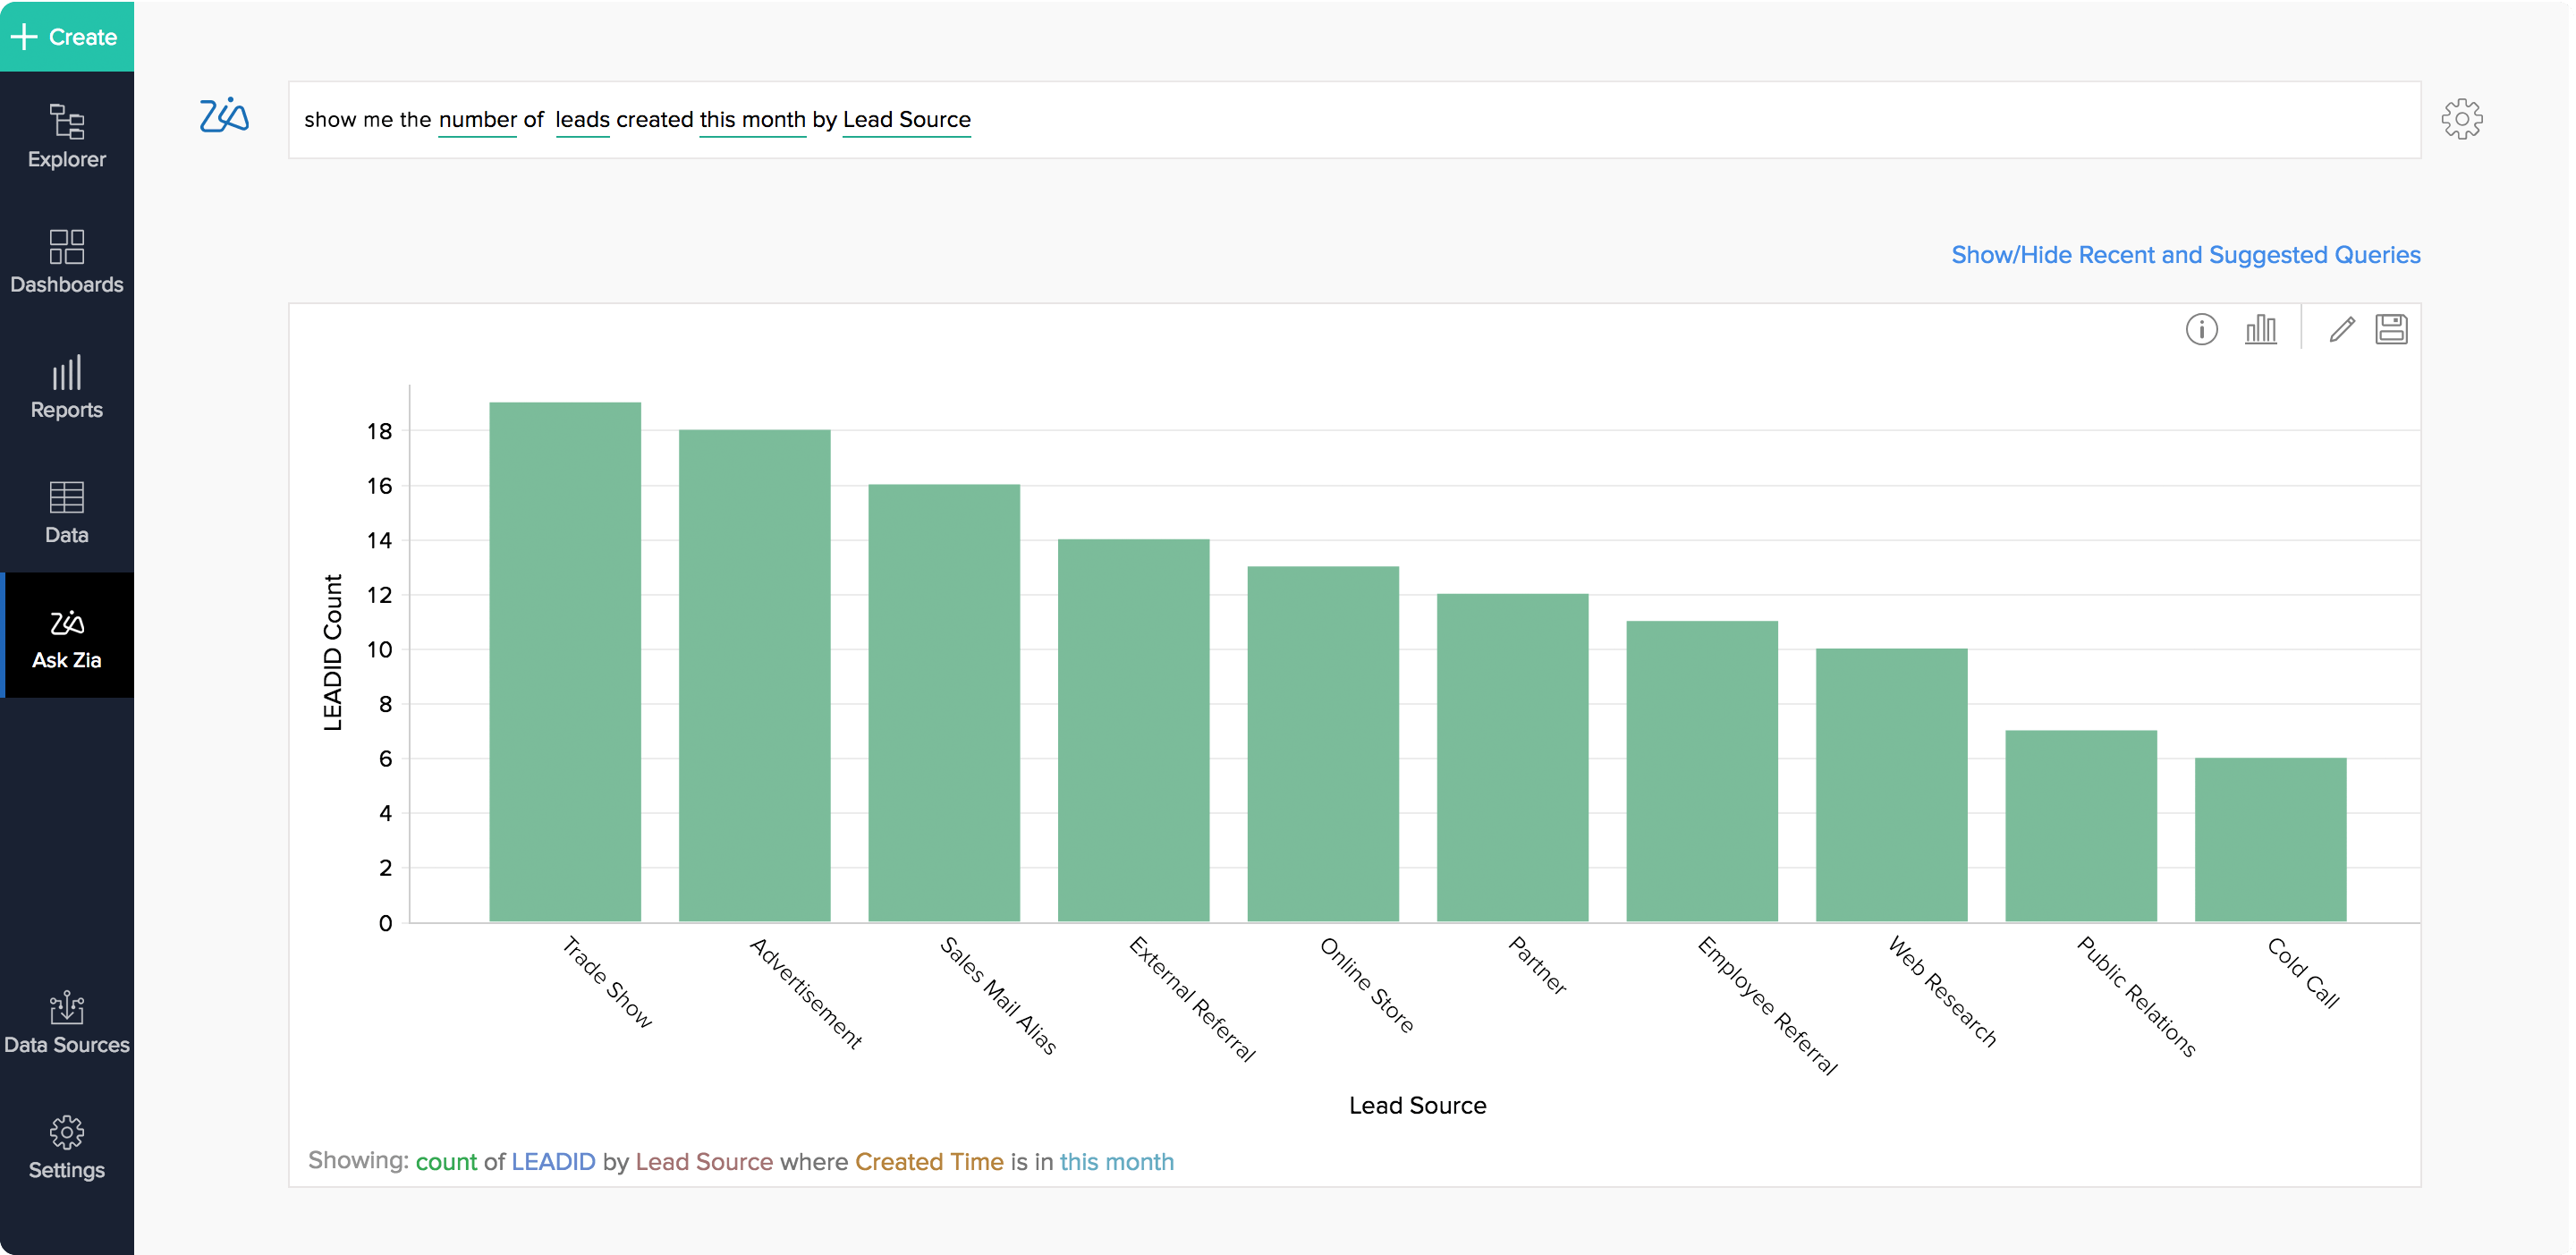The image size is (2576, 1255).
Task: Select Ask Zia in sidebar
Action: tap(66, 637)
